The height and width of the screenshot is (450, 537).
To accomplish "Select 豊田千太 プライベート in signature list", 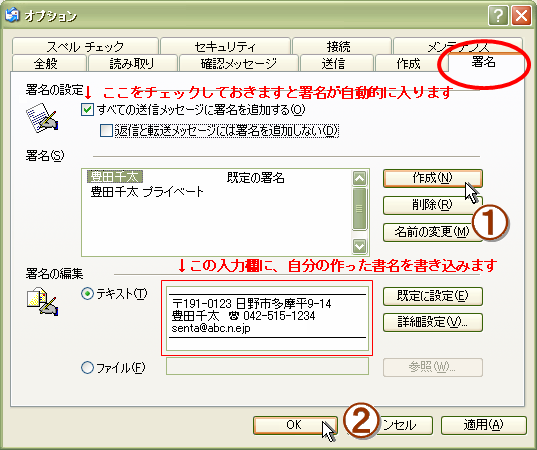I will (x=147, y=192).
